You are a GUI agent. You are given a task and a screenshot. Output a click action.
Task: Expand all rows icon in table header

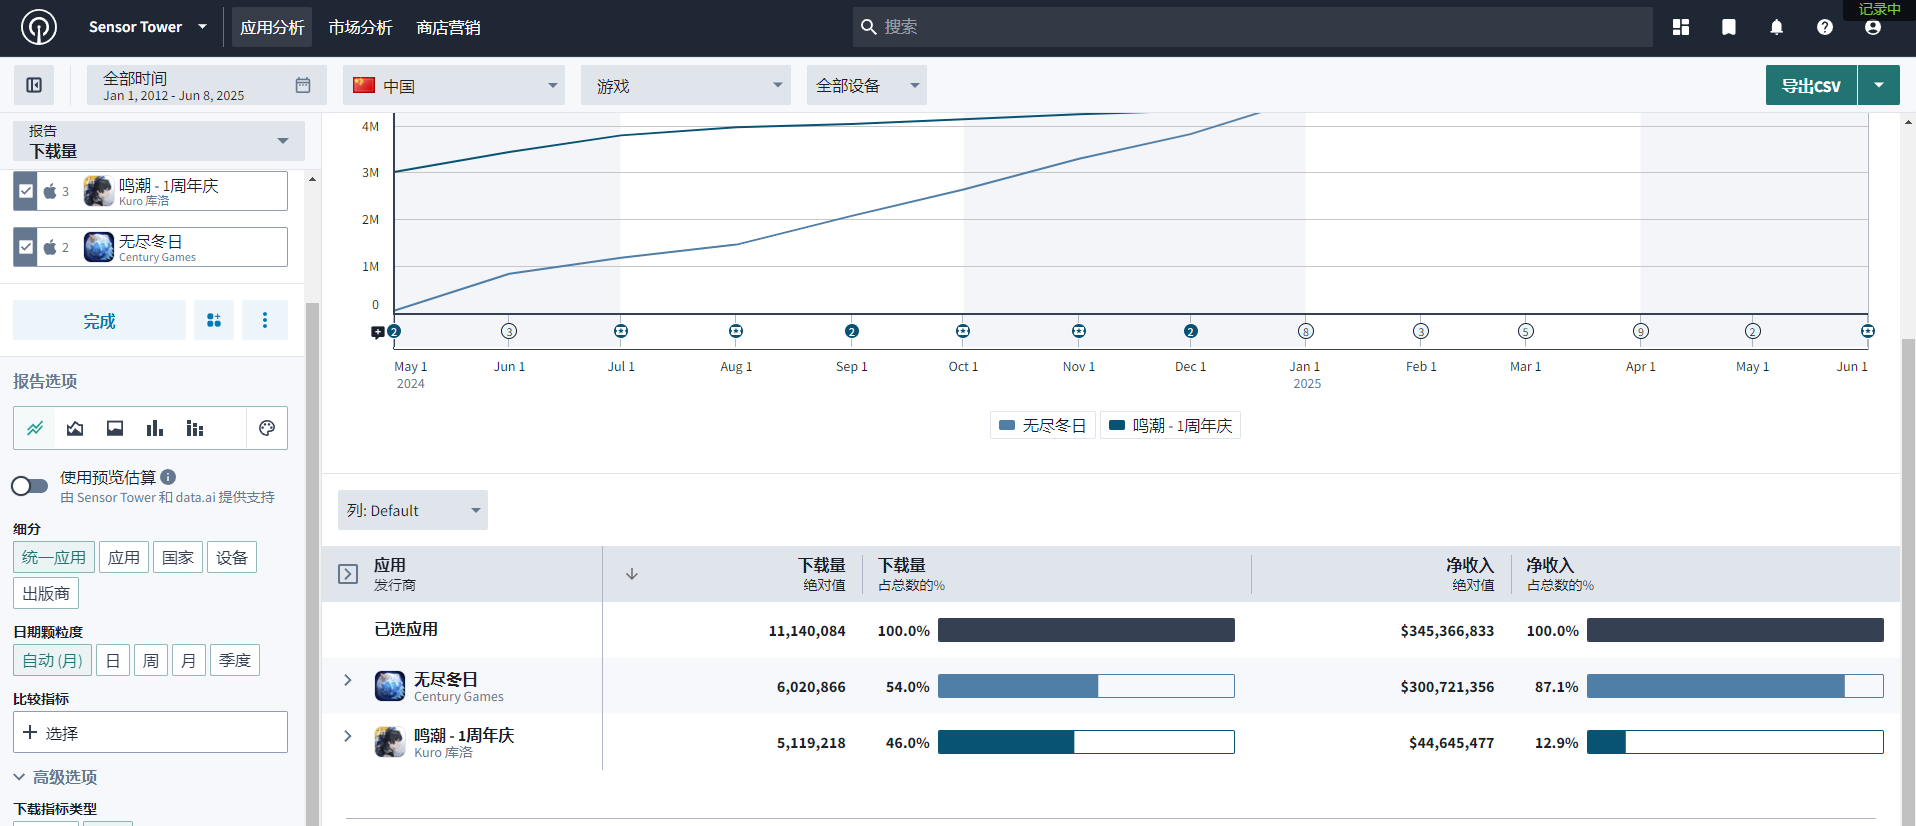click(x=348, y=574)
